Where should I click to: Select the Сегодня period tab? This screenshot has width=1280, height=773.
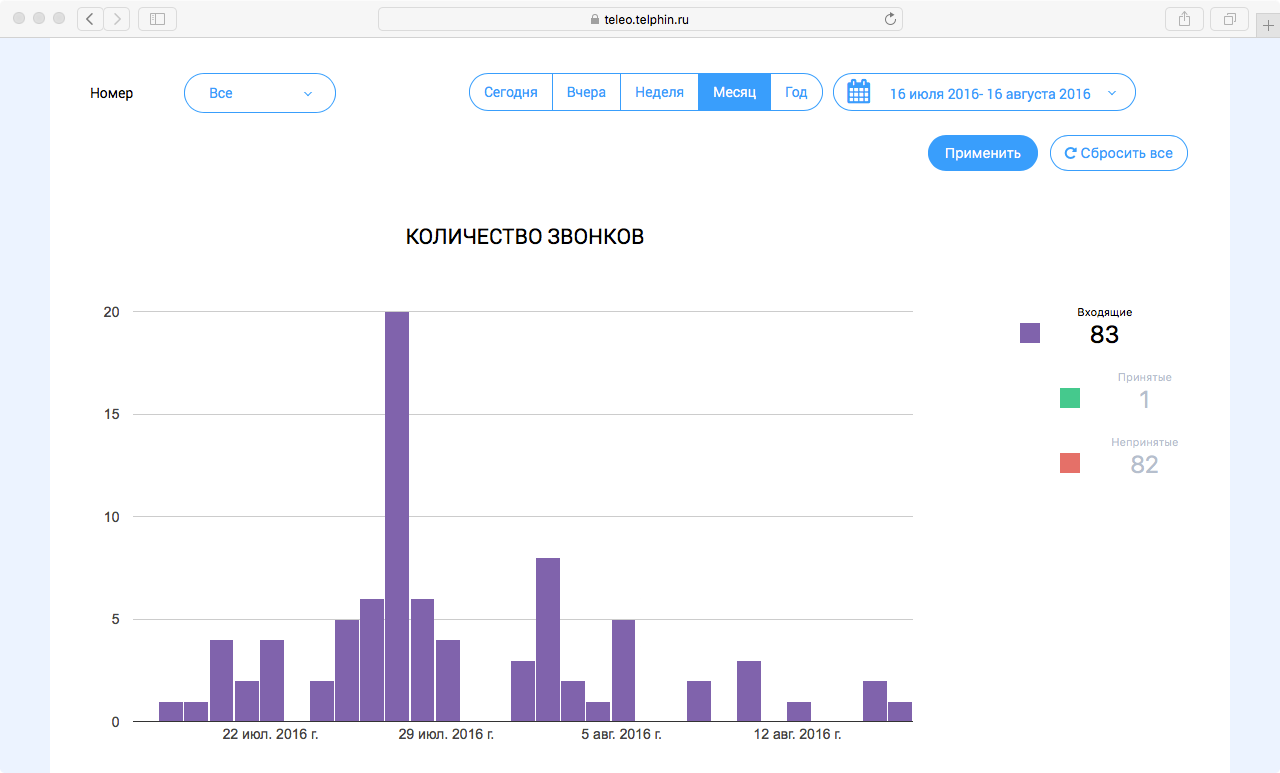tap(511, 92)
